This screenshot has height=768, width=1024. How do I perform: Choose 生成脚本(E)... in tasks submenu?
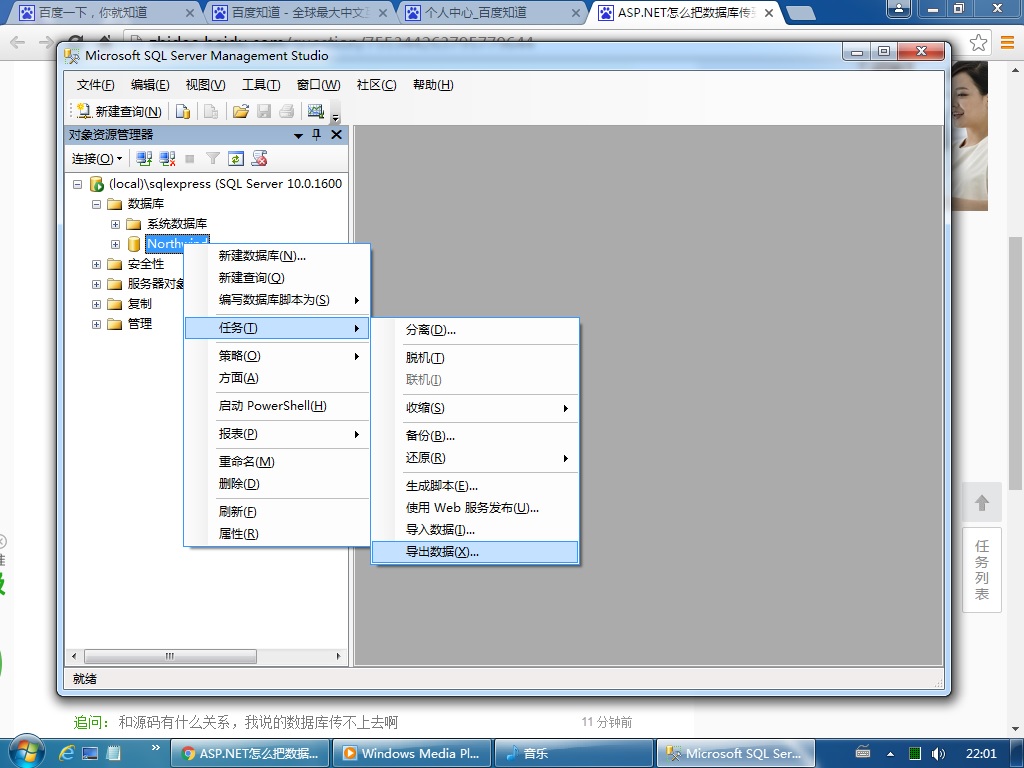[475, 487]
